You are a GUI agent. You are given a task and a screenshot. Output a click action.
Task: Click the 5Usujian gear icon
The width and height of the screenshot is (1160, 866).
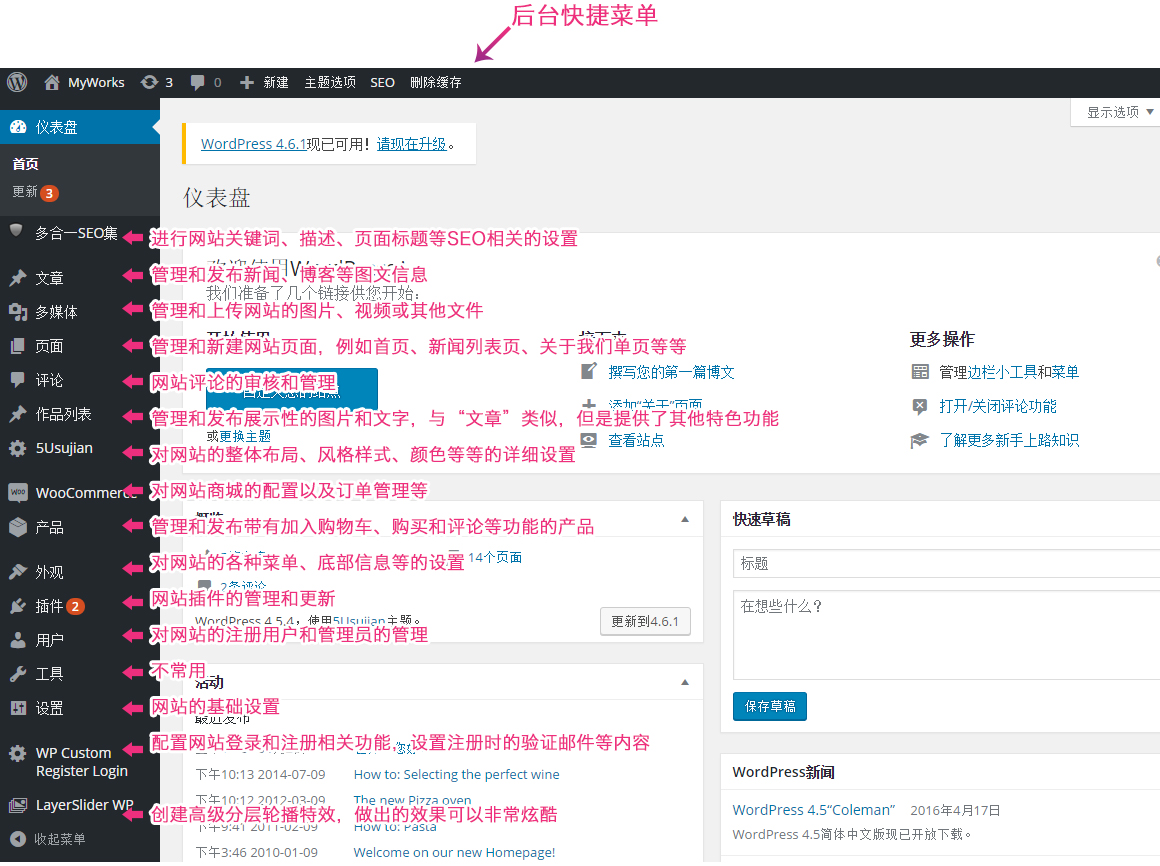(x=18, y=448)
